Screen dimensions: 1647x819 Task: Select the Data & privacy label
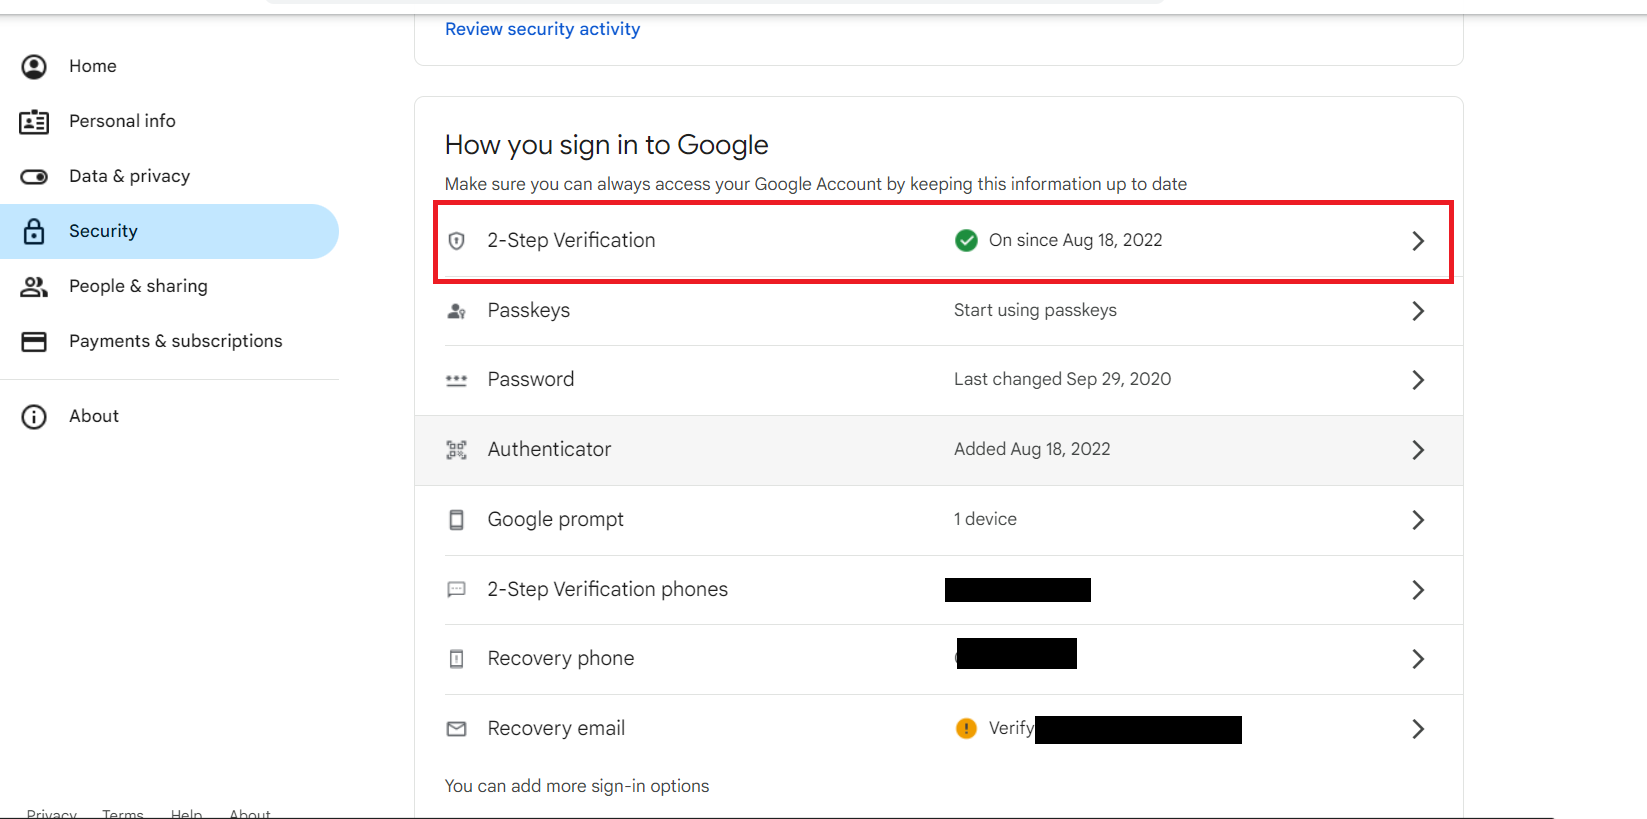click(129, 176)
